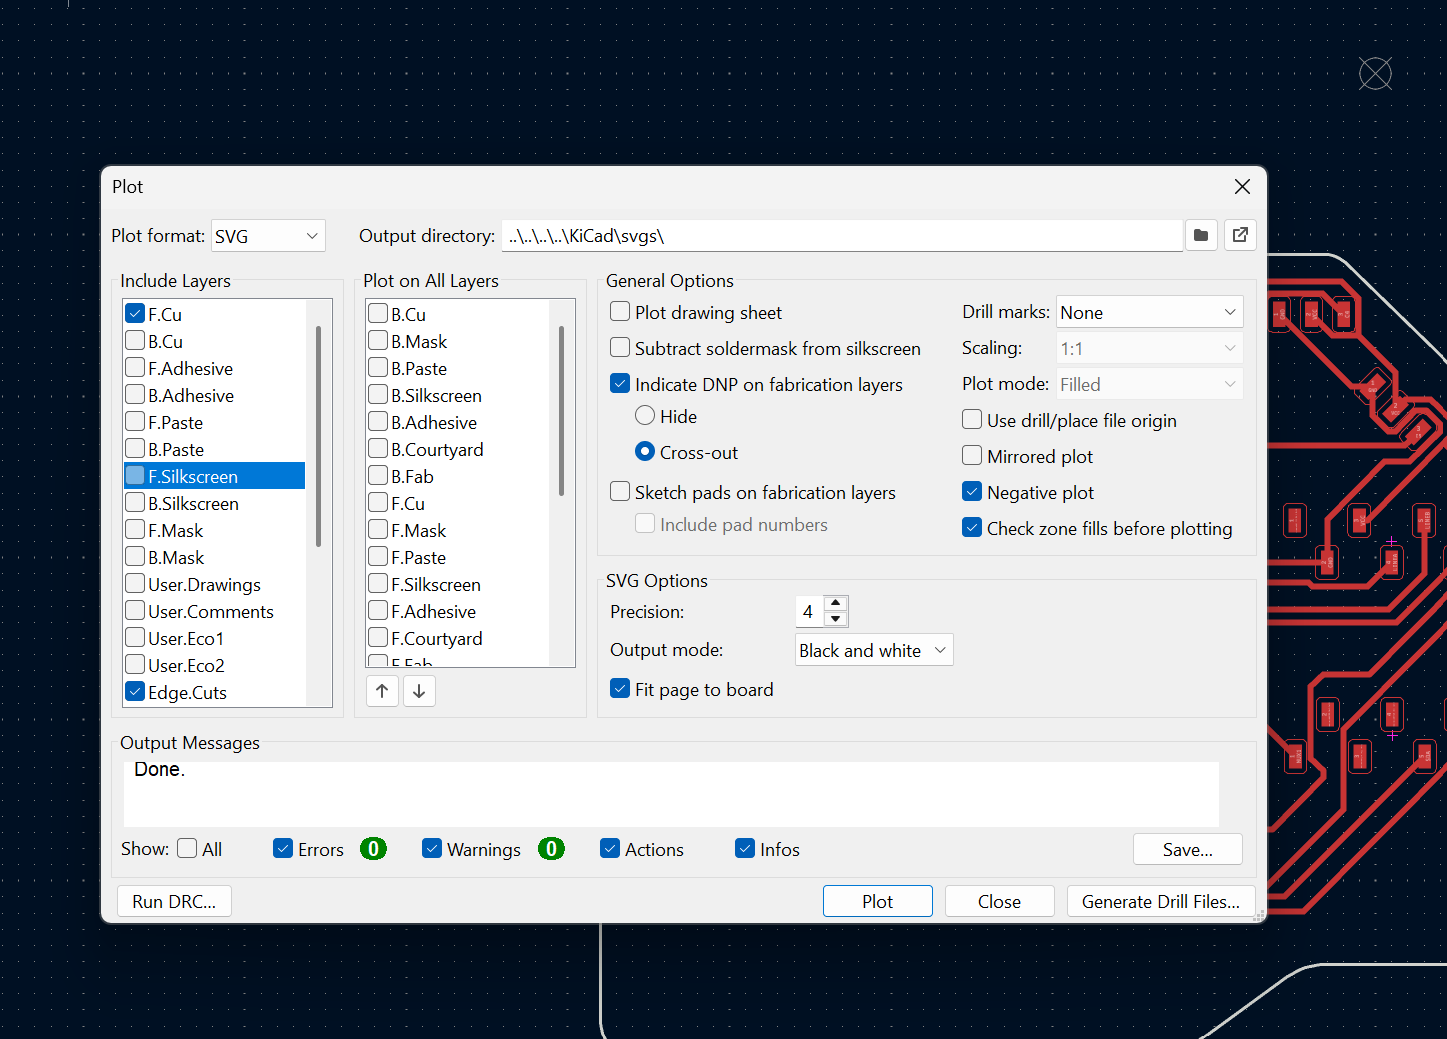Check B.Fab in Plot on All Layers

(x=378, y=476)
